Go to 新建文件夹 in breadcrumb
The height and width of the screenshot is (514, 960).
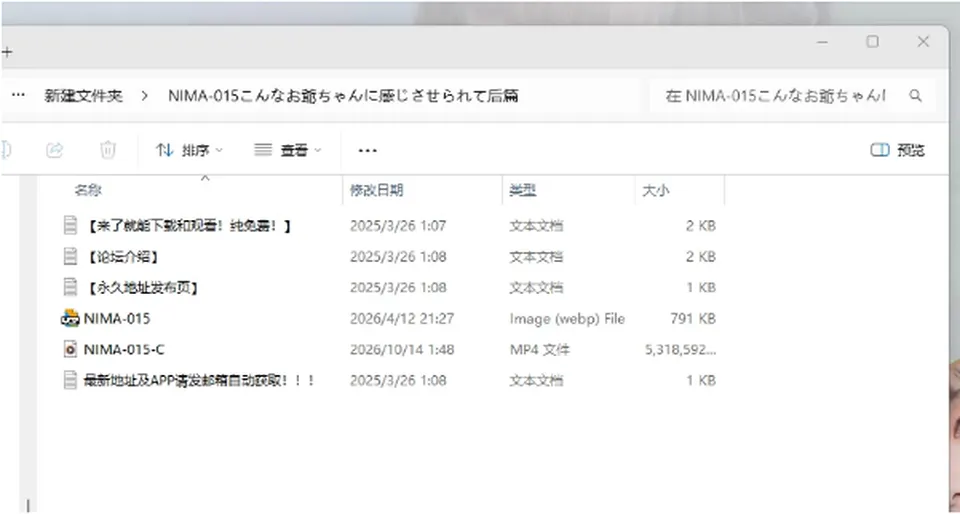[x=83, y=95]
